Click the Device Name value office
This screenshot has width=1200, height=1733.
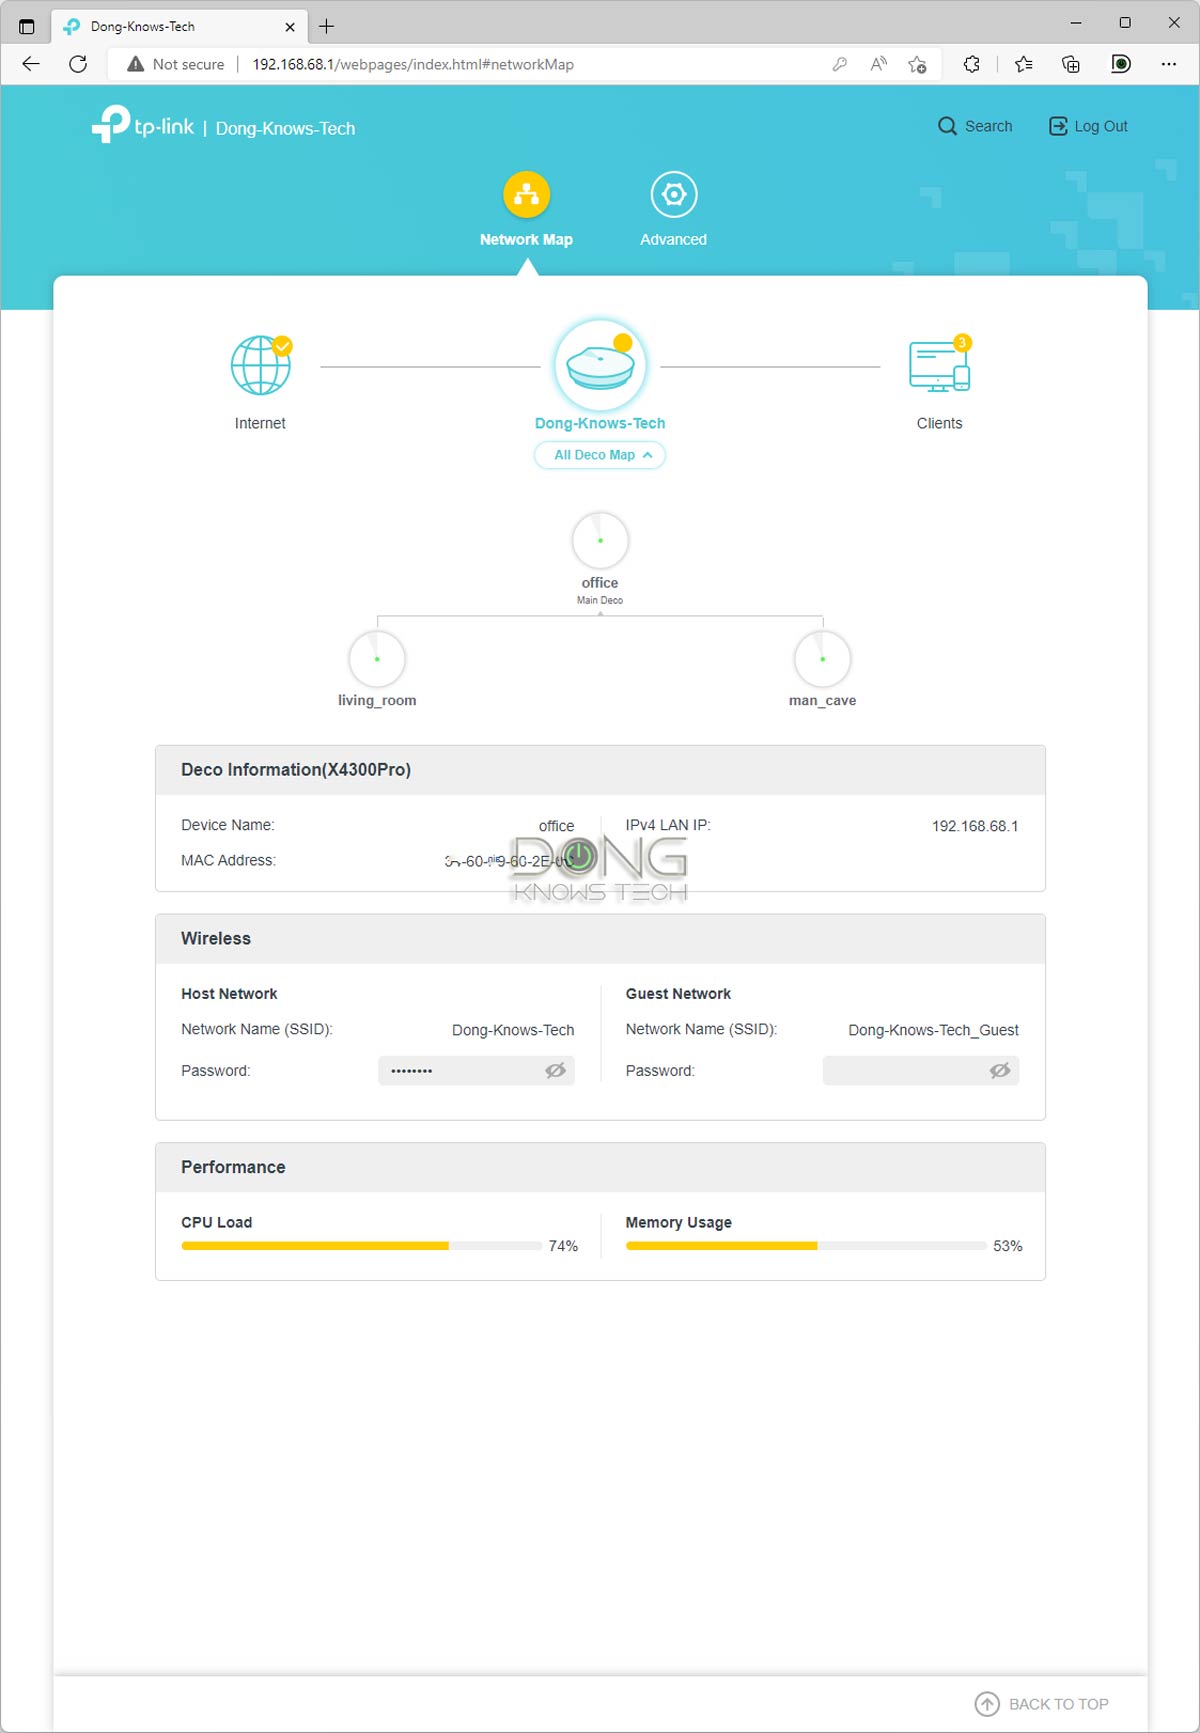(556, 826)
